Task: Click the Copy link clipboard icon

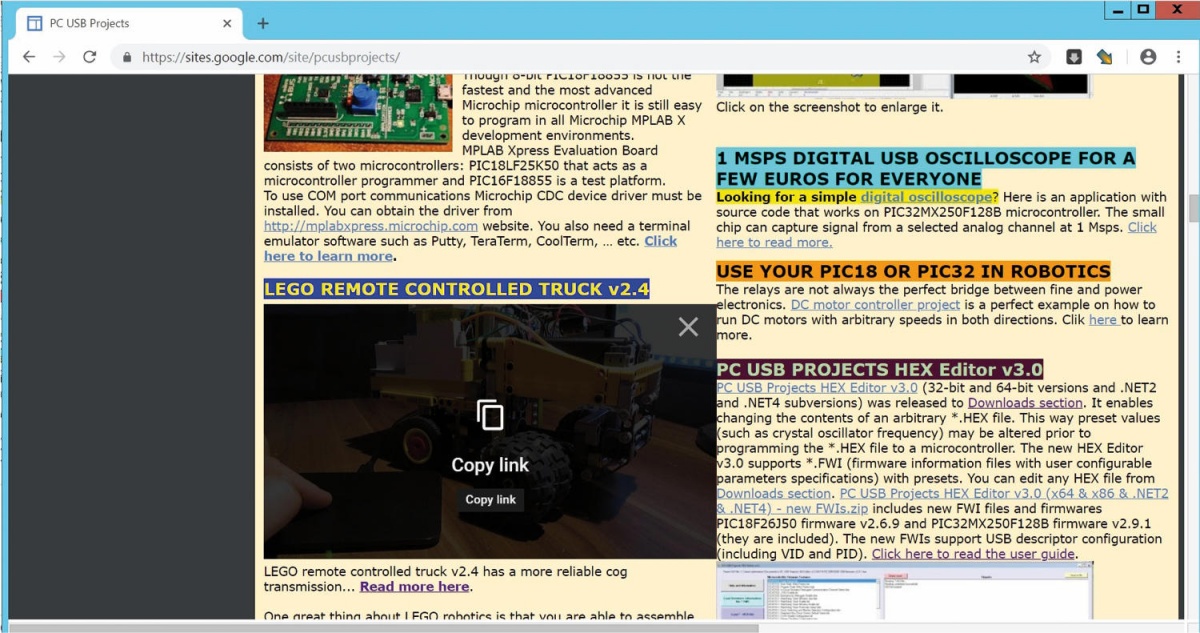Action: 489,415
